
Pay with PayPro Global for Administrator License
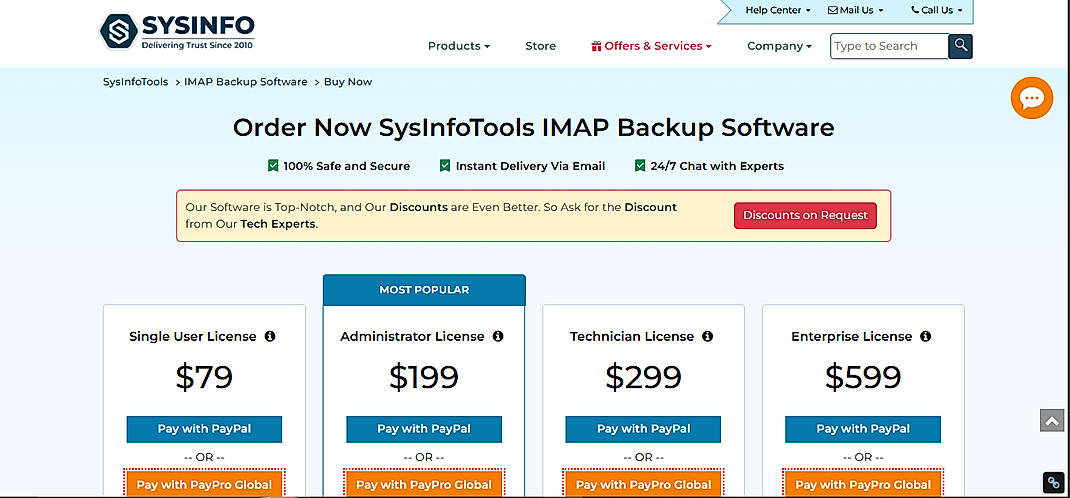424,484
